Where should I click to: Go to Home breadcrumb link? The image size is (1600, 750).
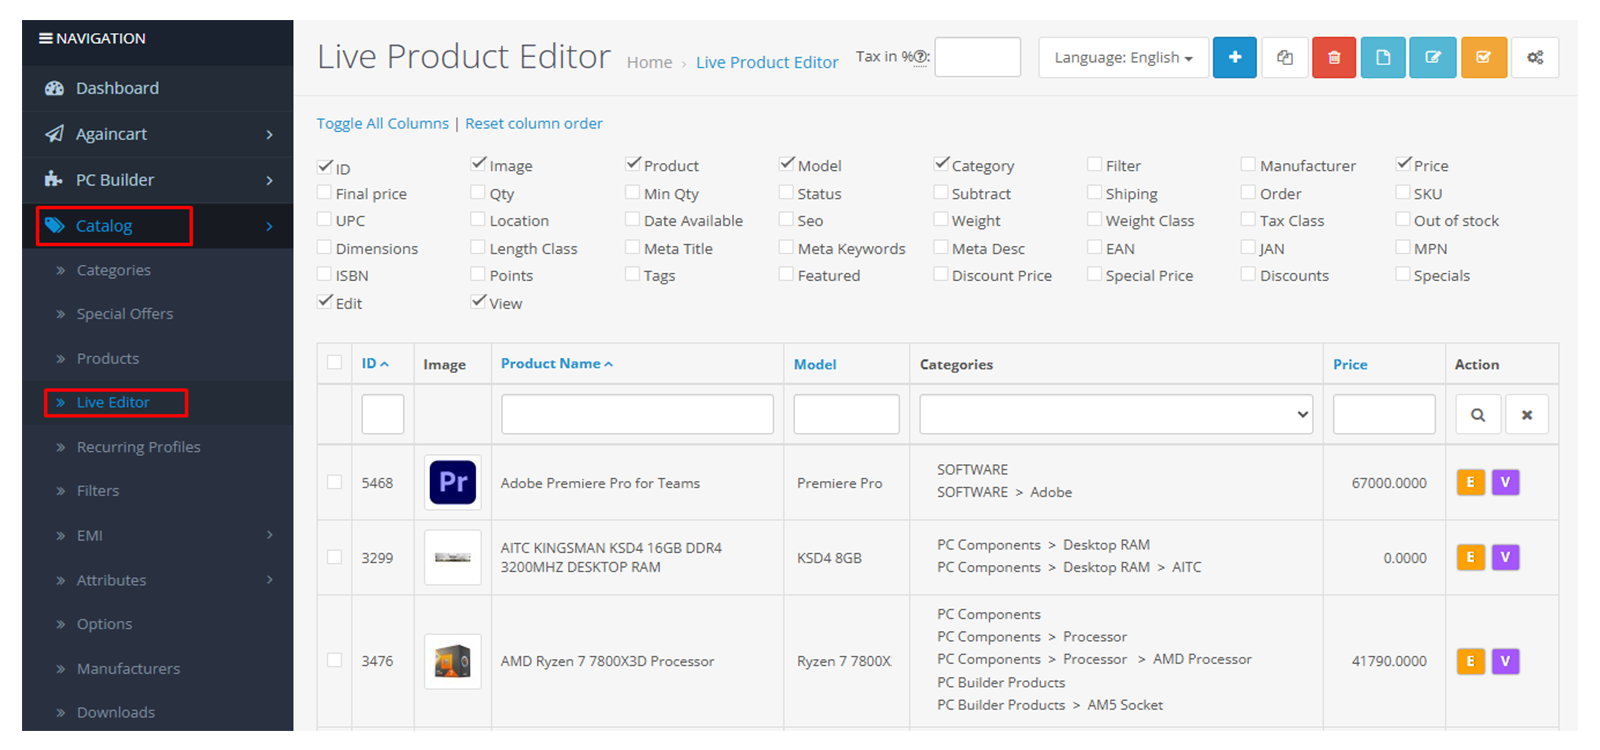tap(649, 63)
